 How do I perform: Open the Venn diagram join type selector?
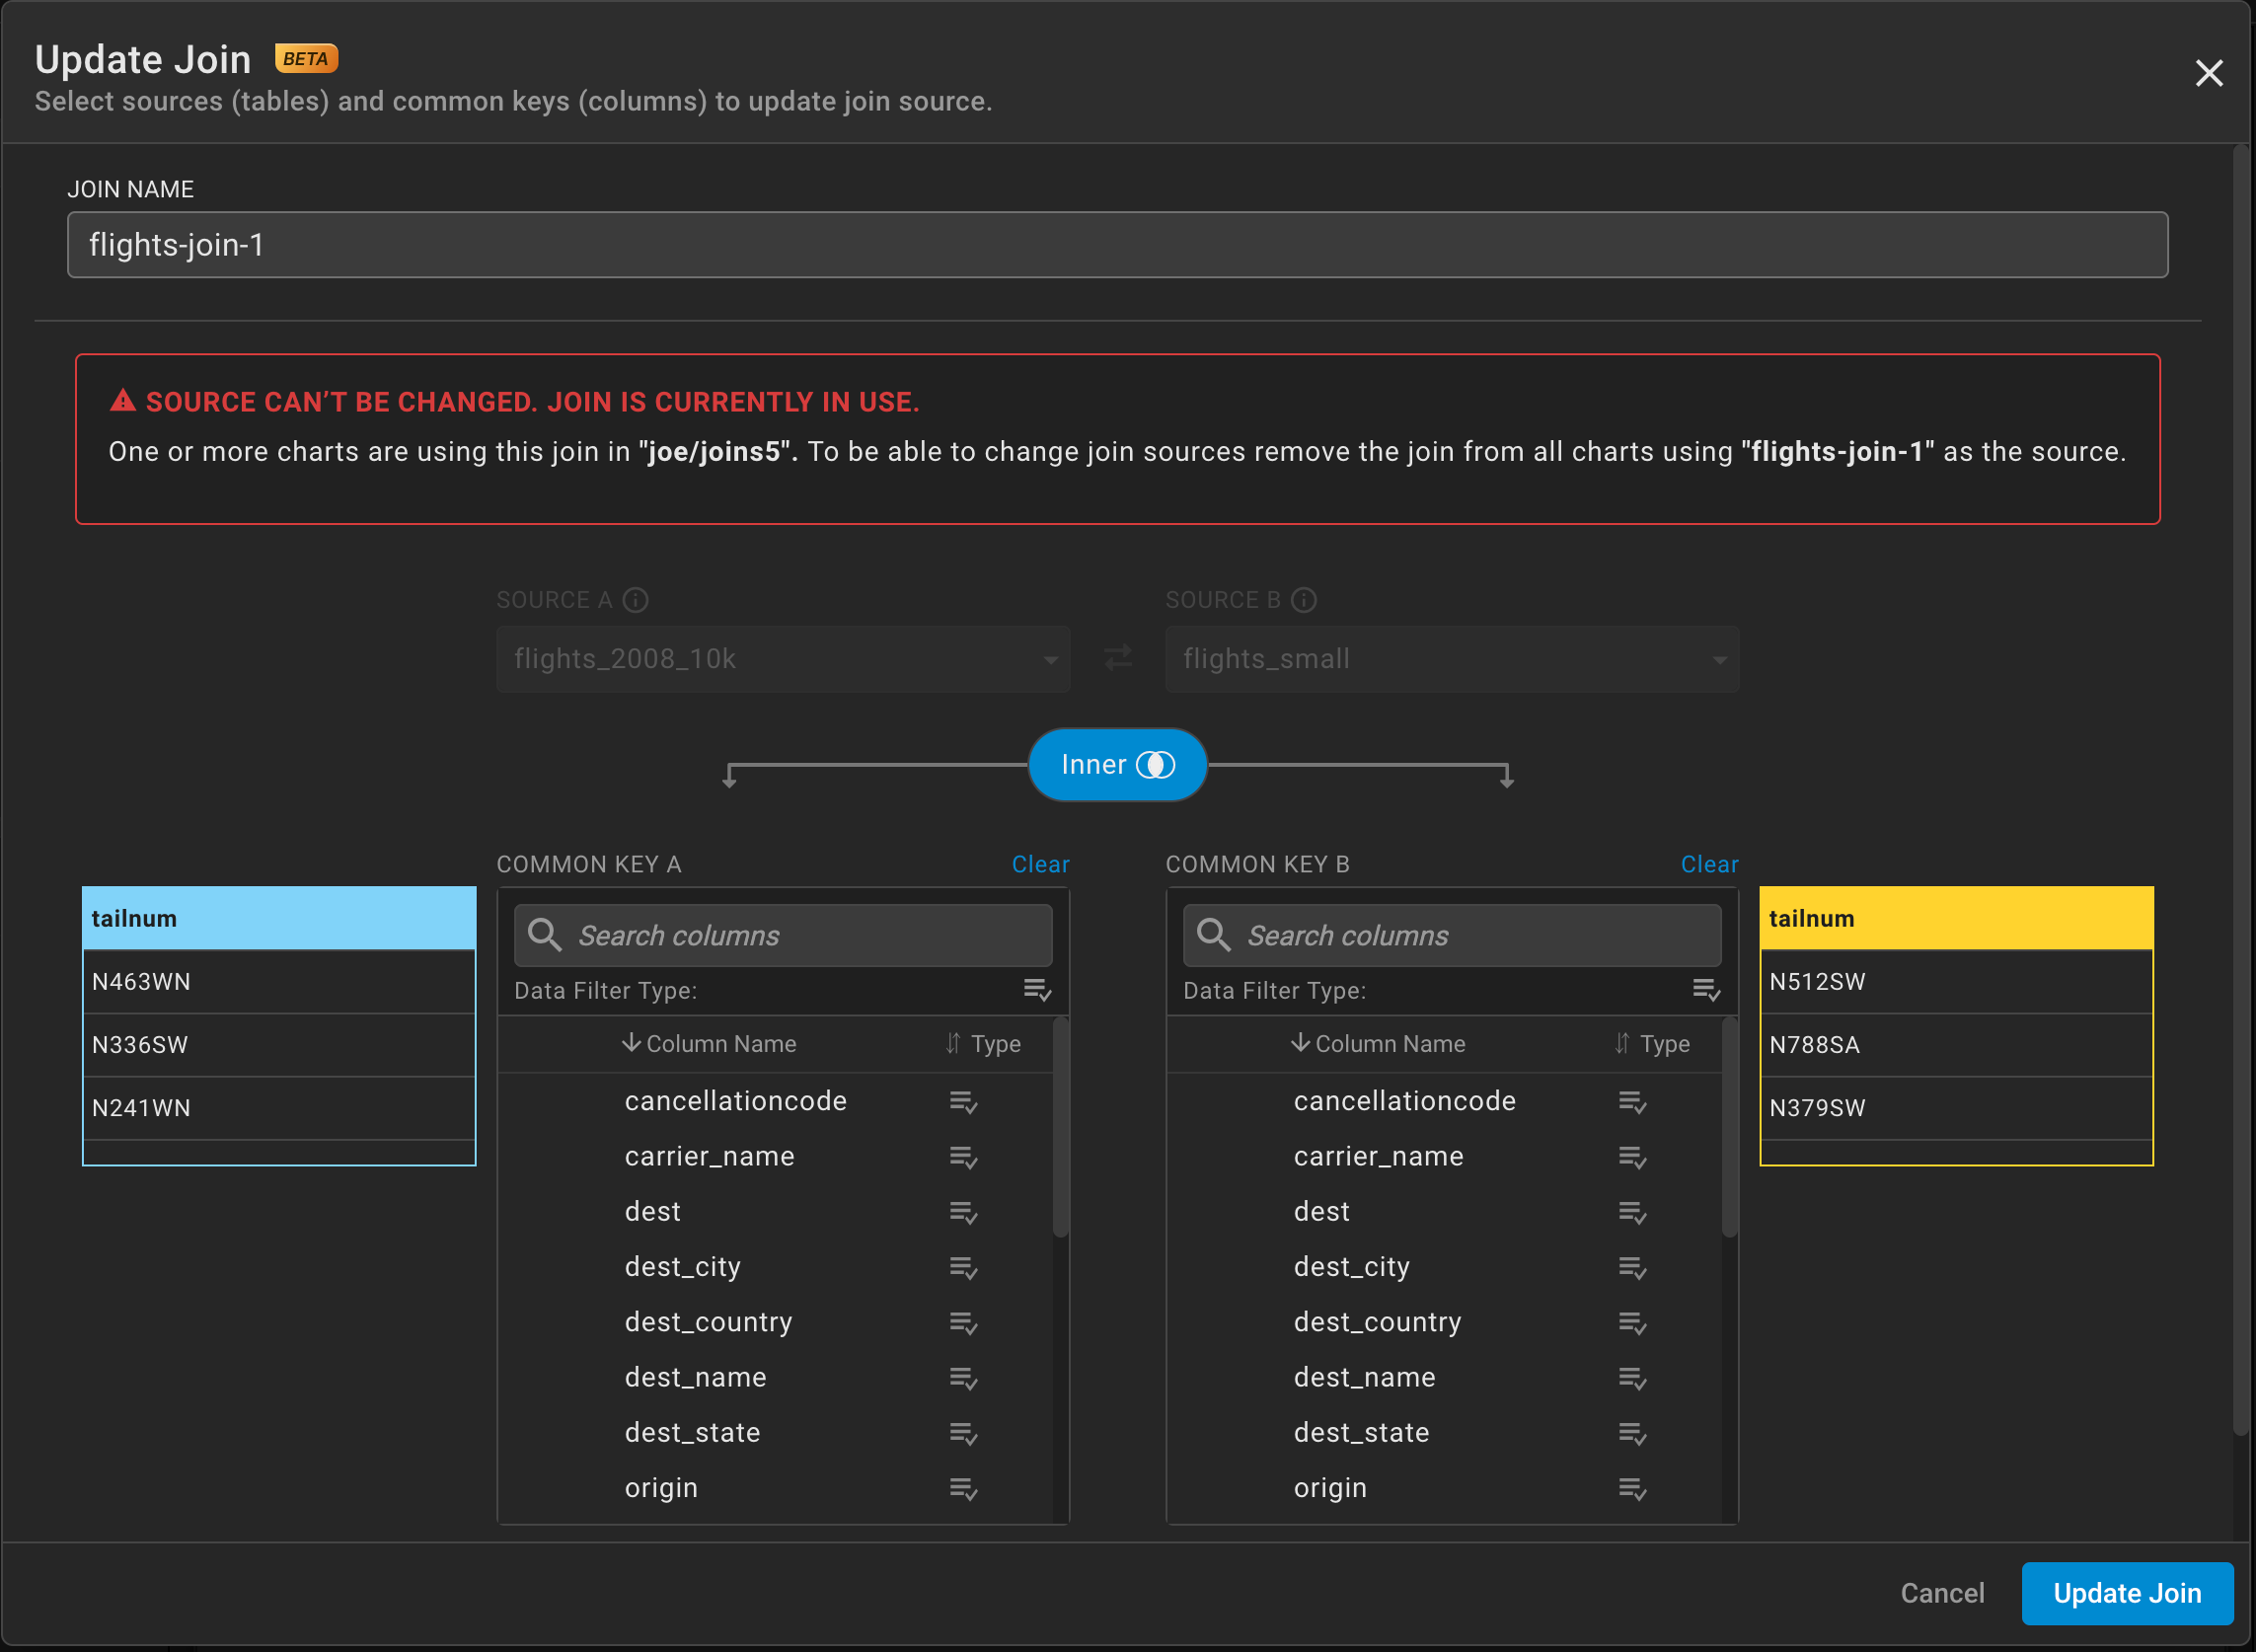click(1158, 764)
